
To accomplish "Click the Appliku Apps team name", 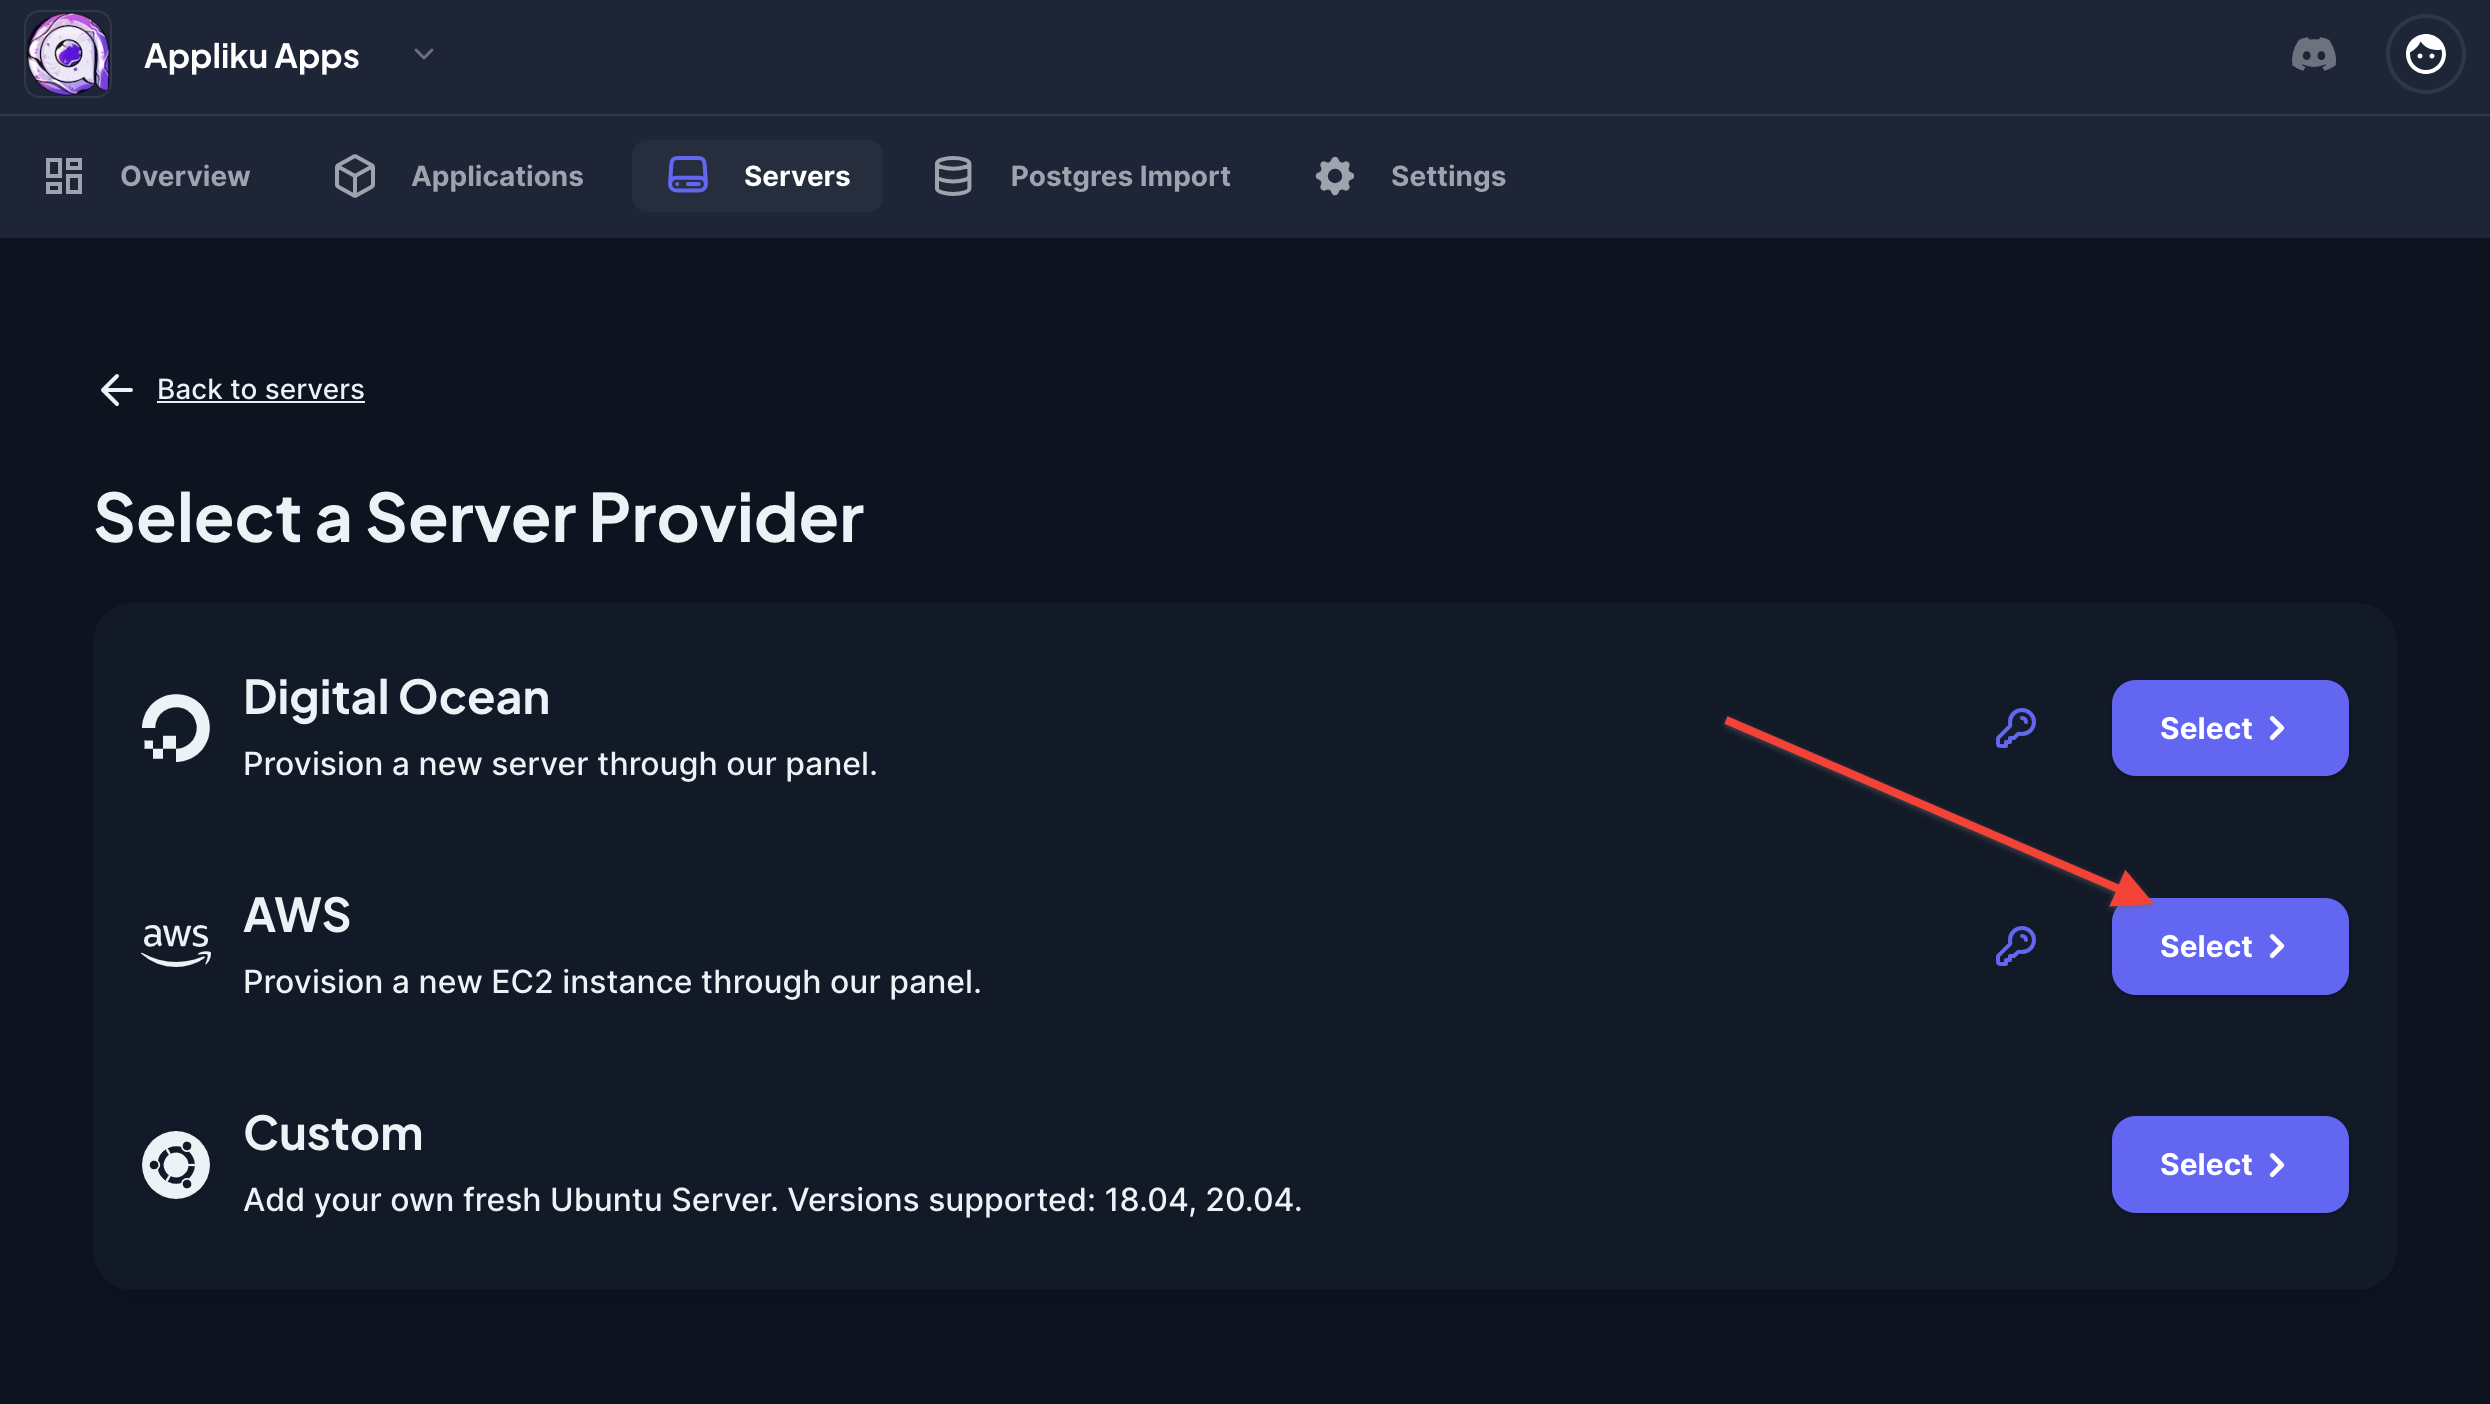I will point(251,56).
